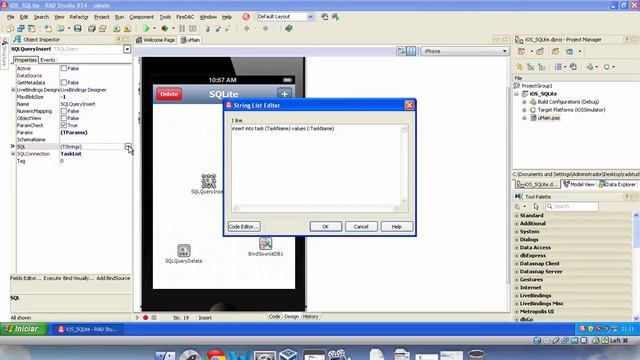
Task: Click the record red circle in status bar
Action: point(146,317)
